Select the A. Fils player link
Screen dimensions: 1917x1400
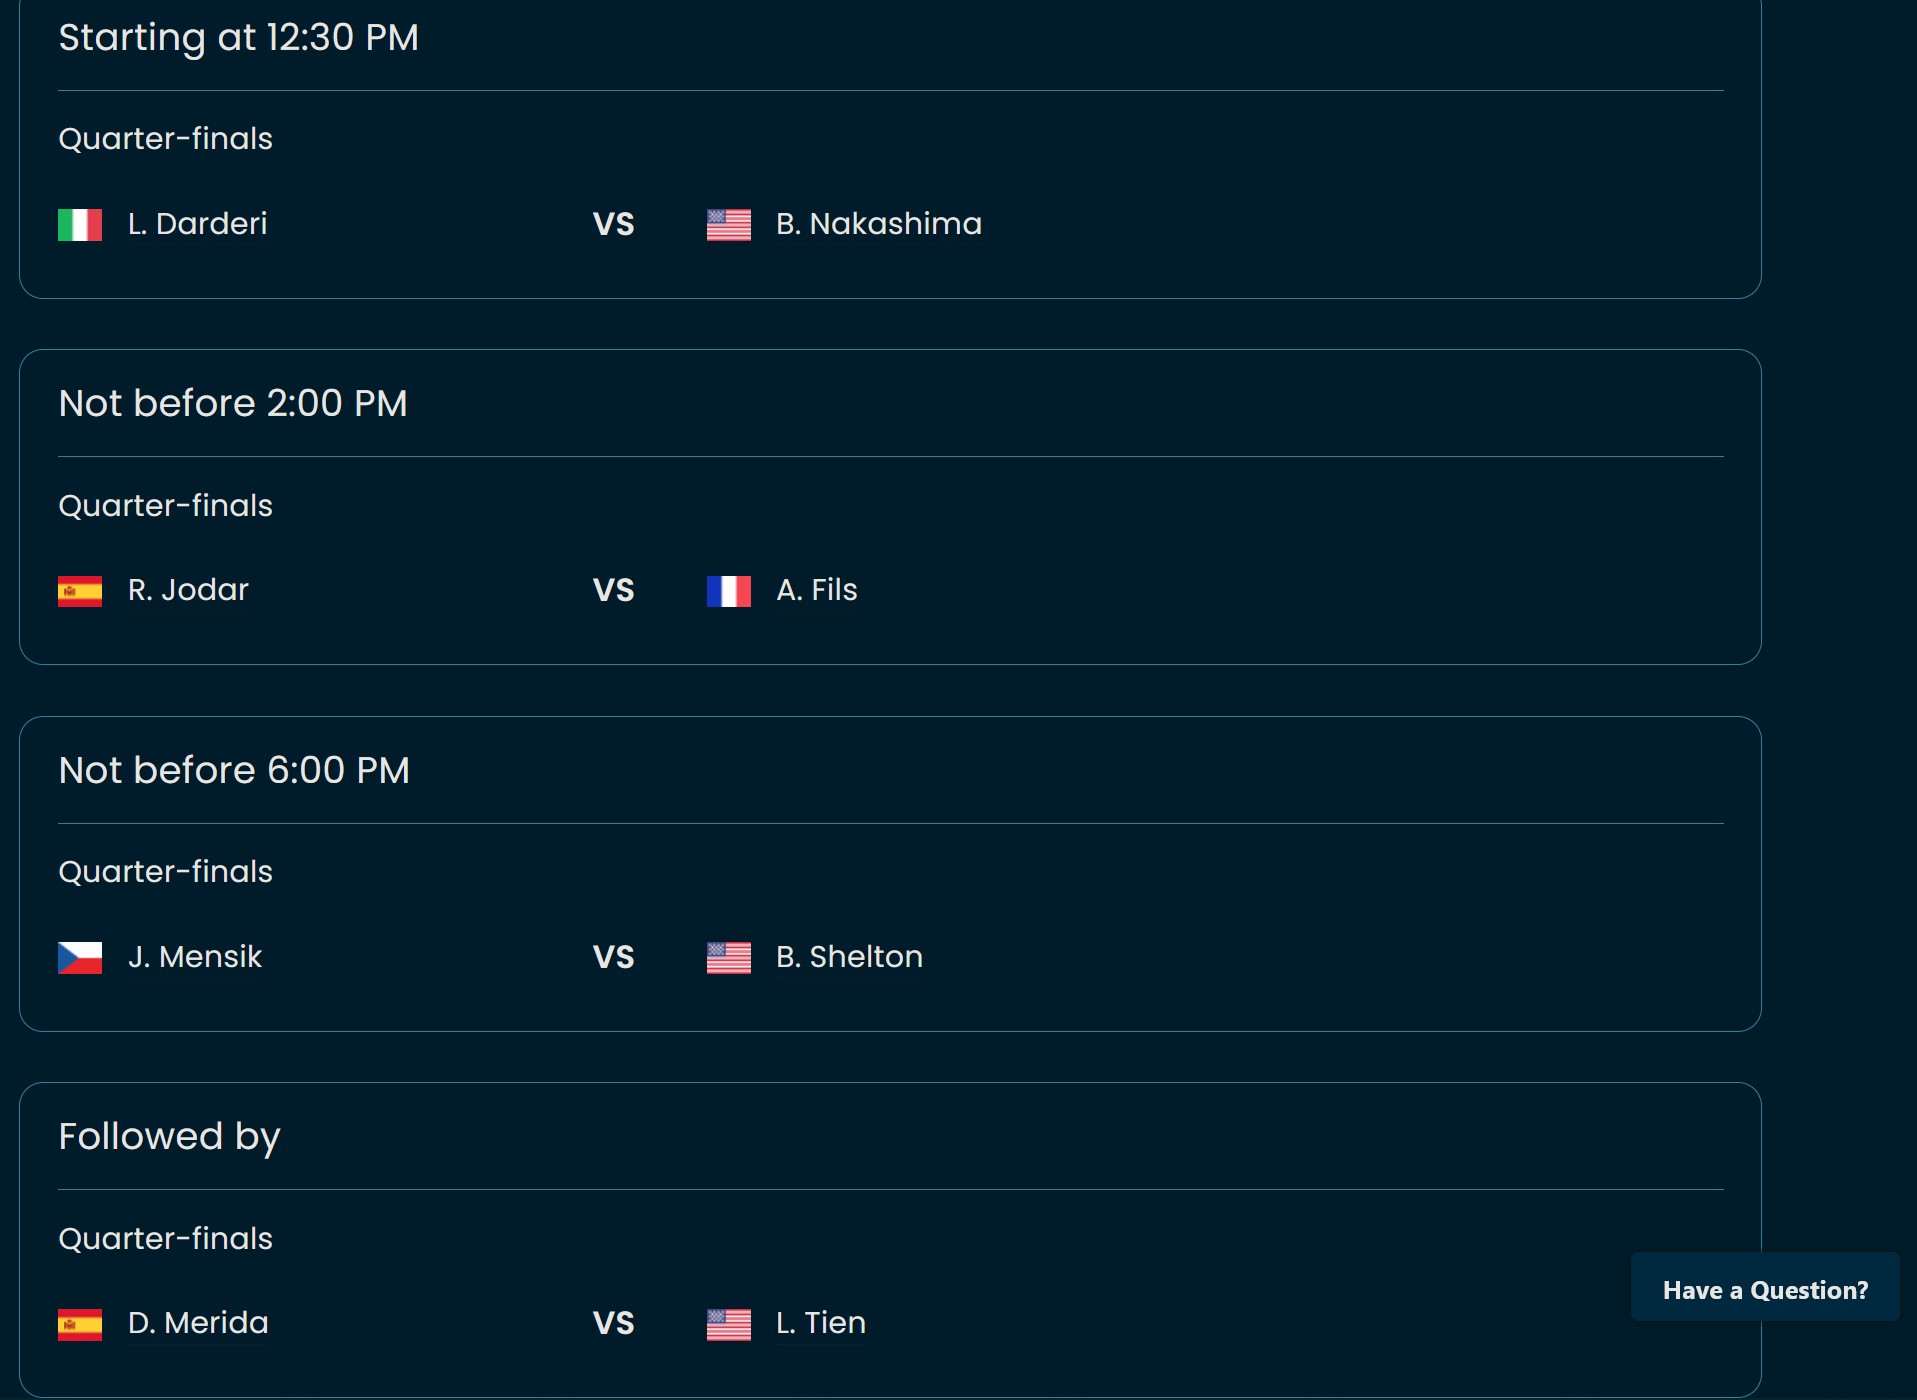(x=817, y=590)
